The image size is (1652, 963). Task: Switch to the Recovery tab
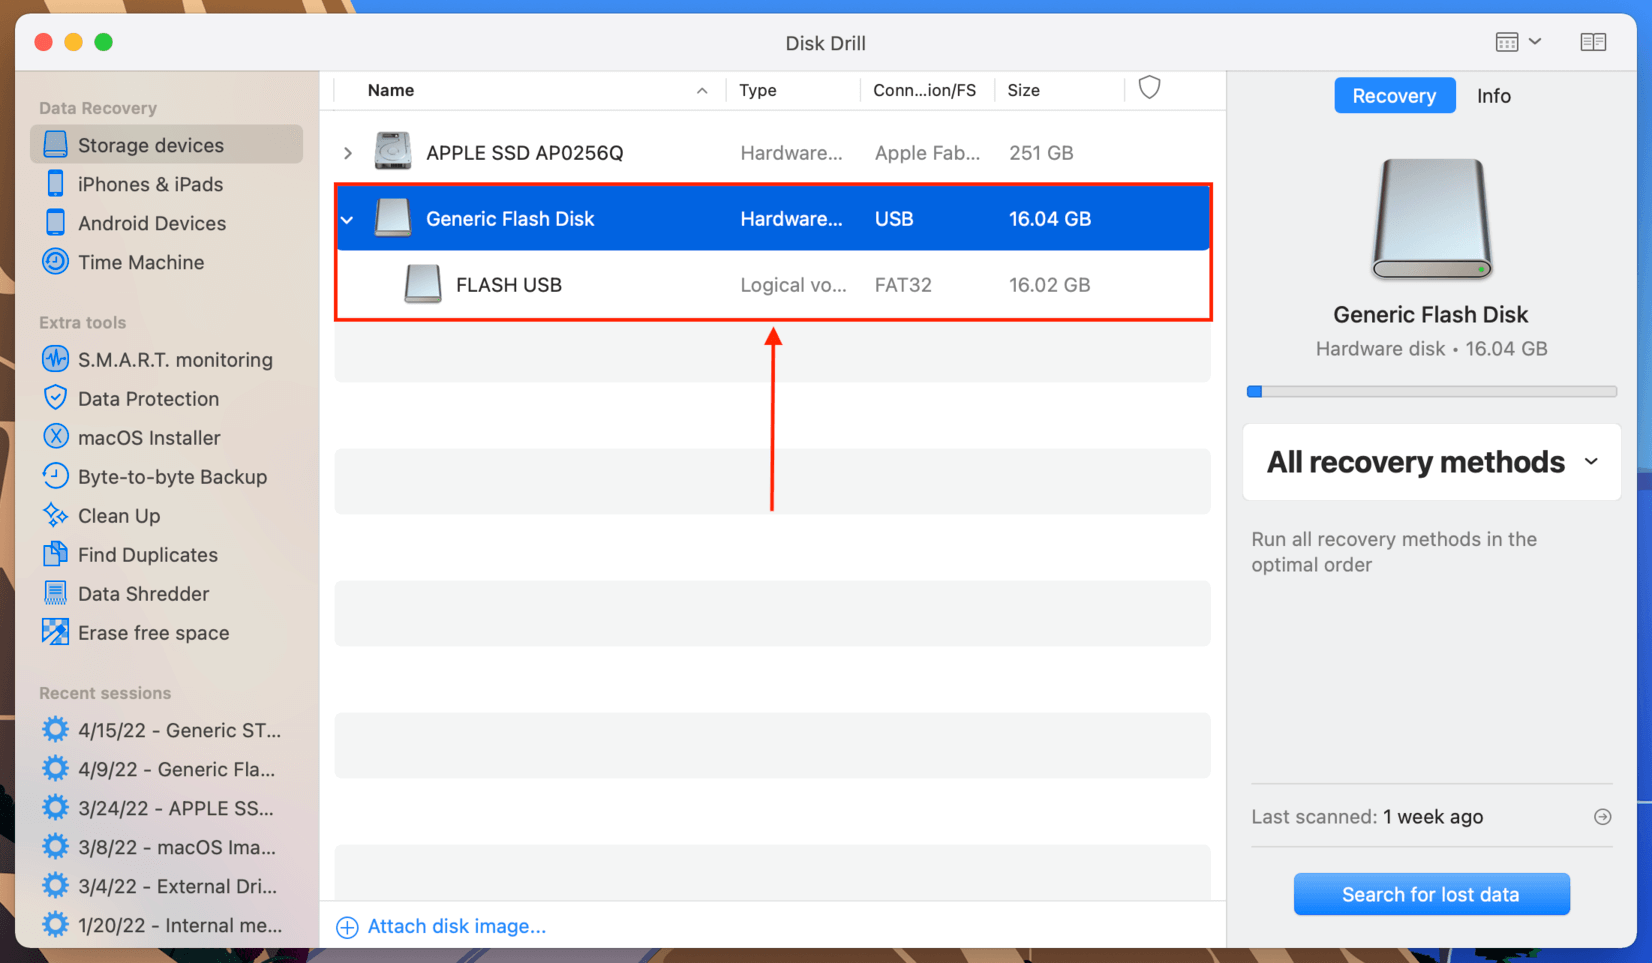[x=1394, y=96]
